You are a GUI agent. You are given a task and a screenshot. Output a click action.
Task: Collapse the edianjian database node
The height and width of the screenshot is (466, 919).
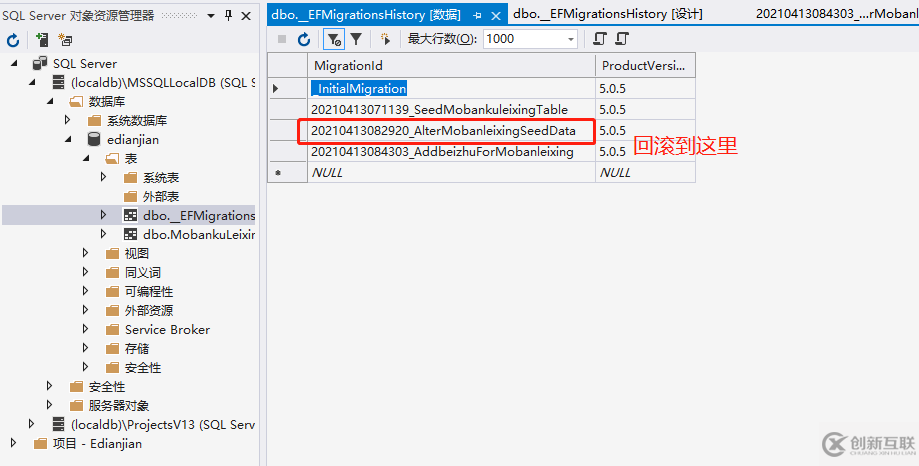[x=69, y=140]
